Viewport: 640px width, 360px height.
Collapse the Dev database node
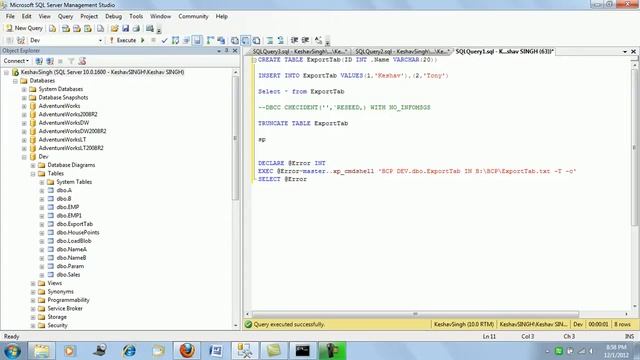pos(24,157)
